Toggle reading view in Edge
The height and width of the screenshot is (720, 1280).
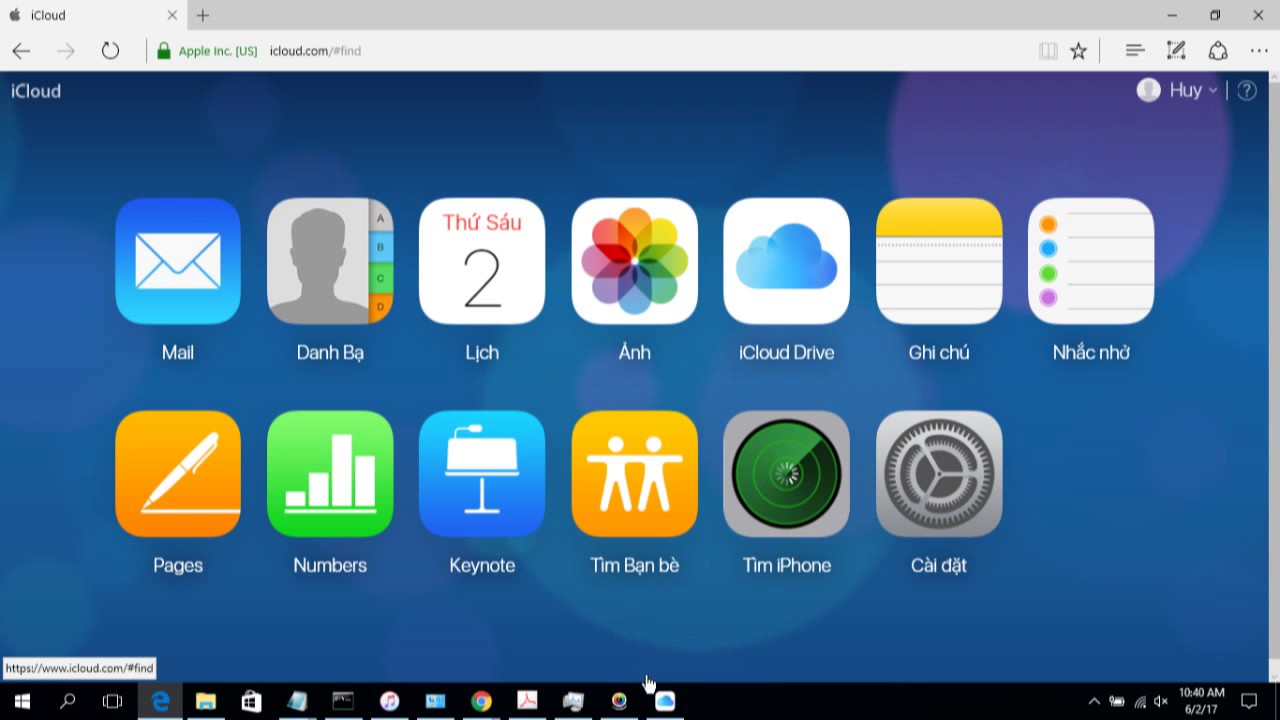coord(1048,51)
